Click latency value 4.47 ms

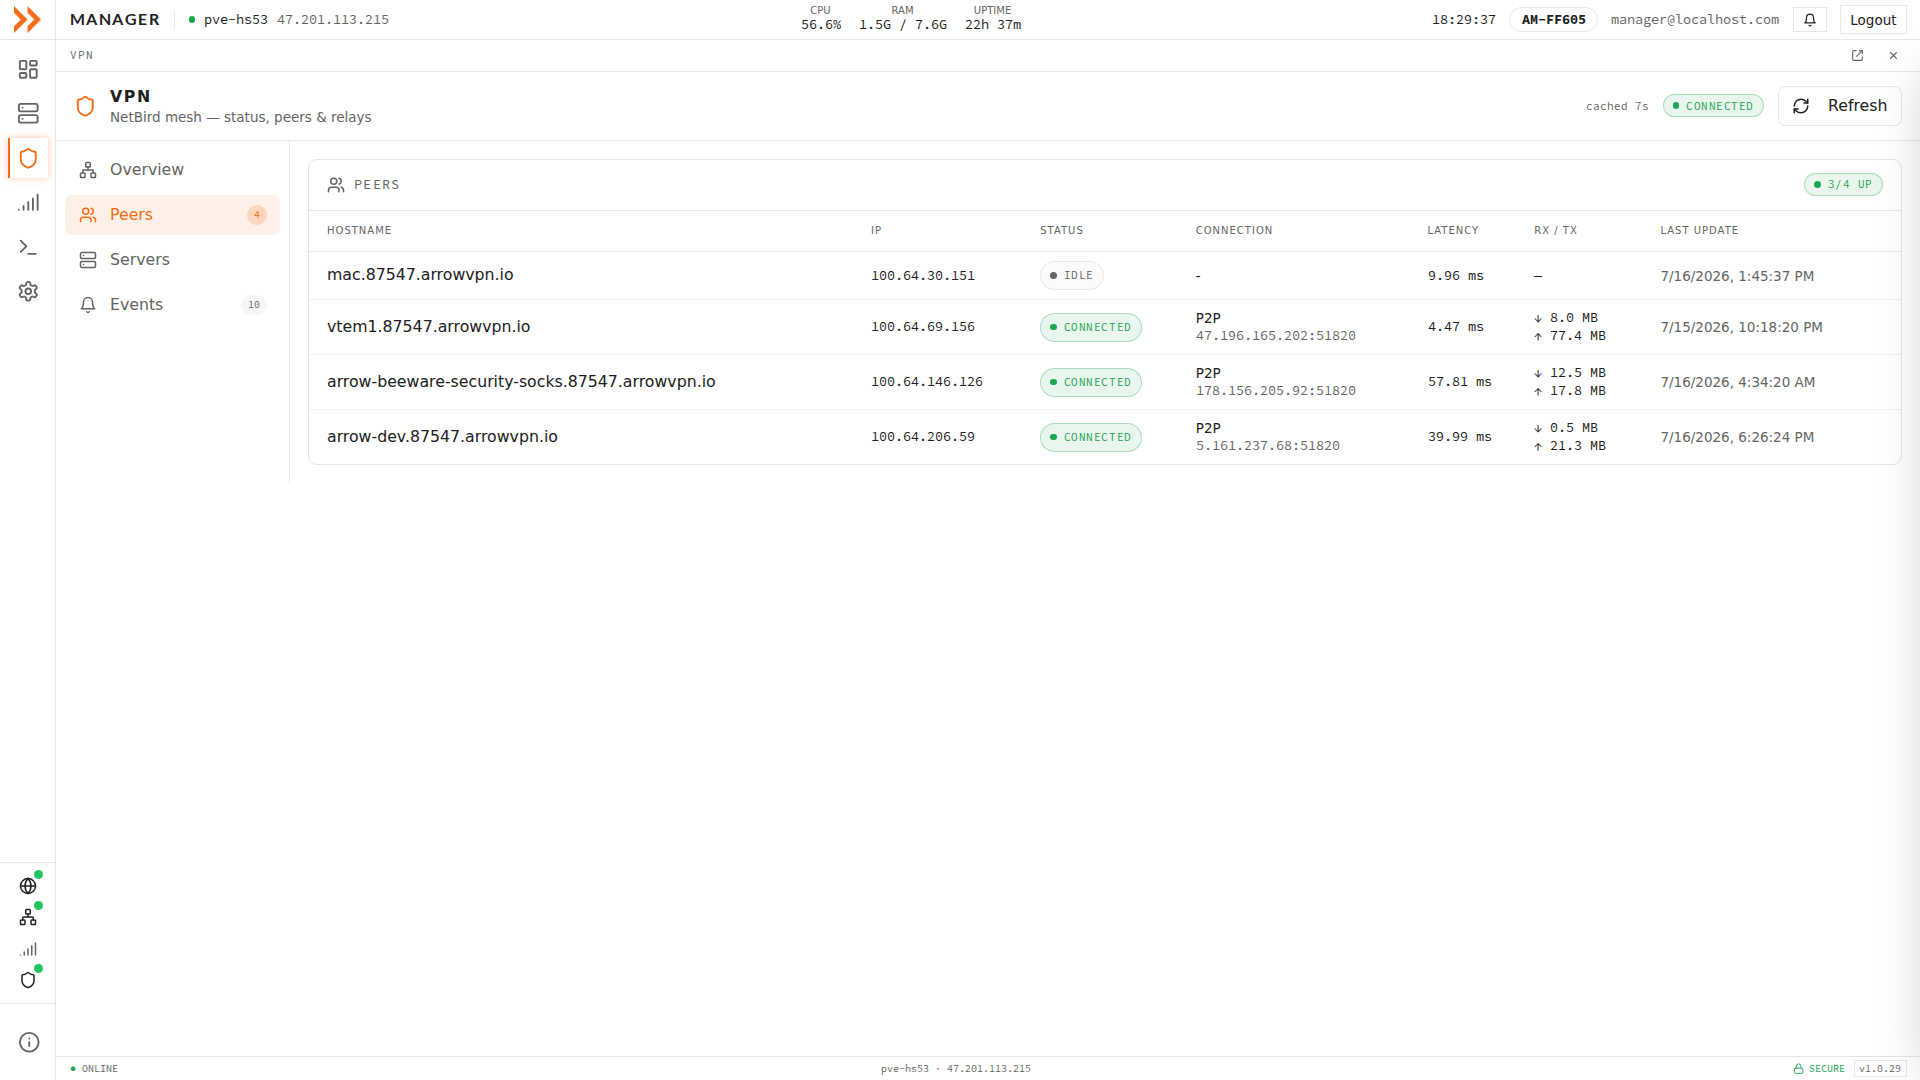click(x=1455, y=327)
